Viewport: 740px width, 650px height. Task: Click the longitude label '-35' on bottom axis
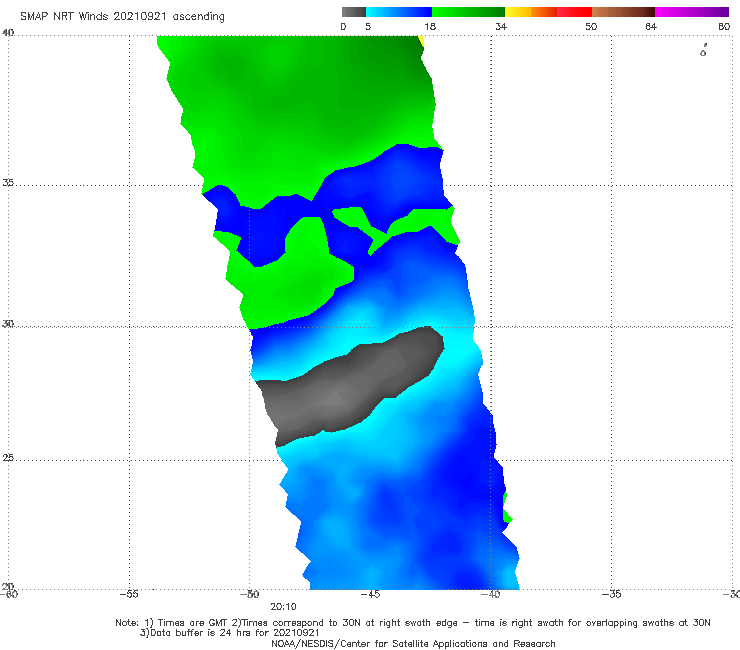click(x=611, y=594)
